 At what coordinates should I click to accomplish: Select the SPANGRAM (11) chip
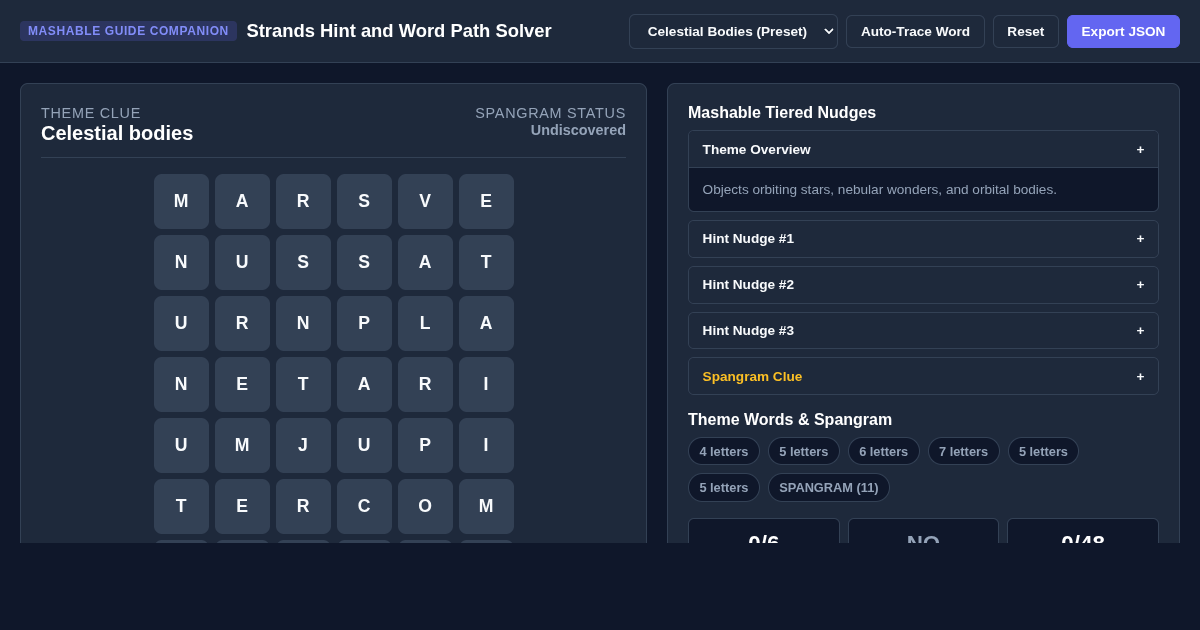tap(829, 487)
